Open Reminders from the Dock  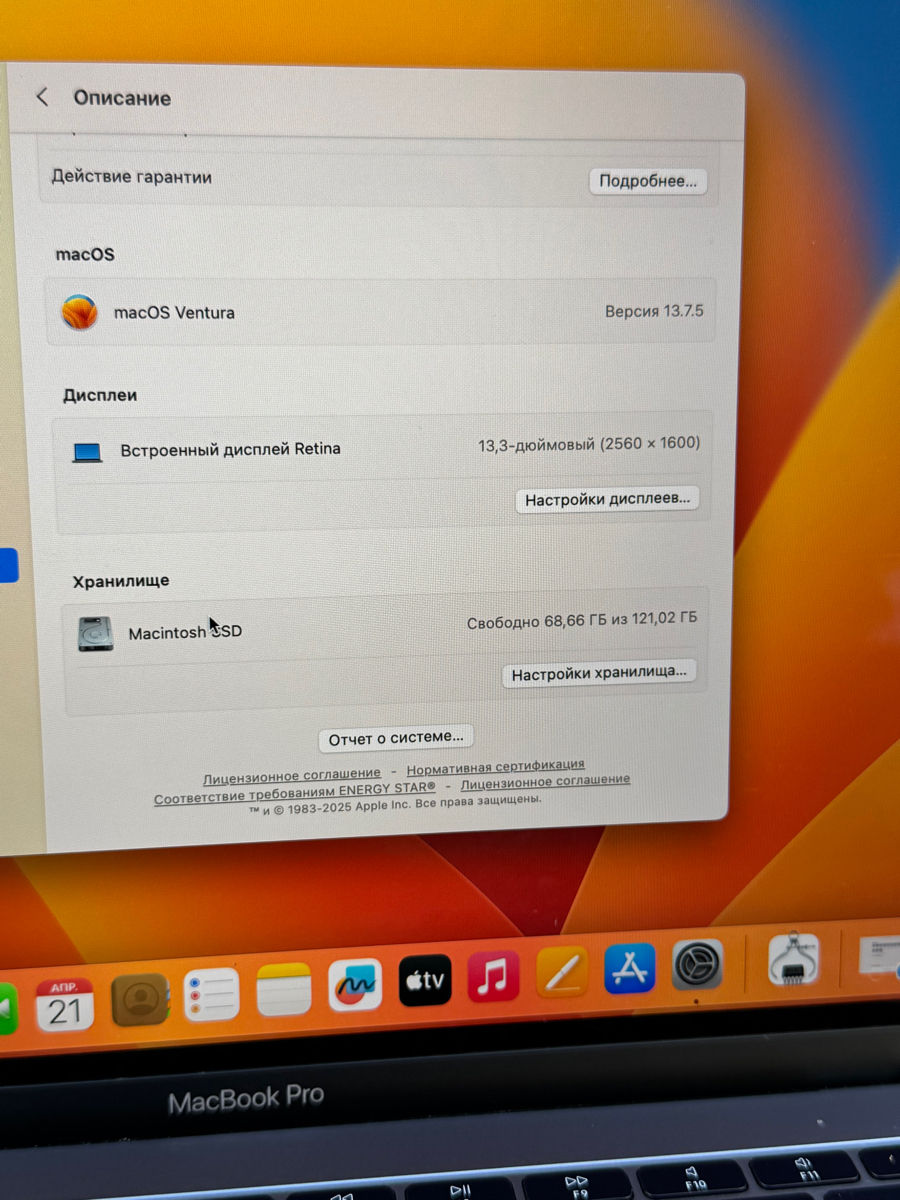(211, 994)
